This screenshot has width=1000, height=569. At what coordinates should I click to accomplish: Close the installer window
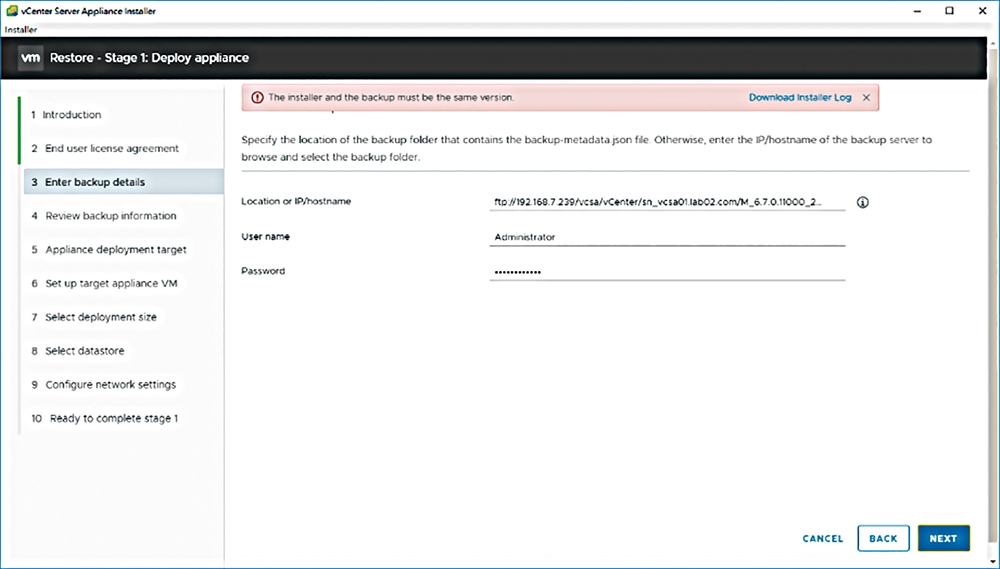coord(982,11)
